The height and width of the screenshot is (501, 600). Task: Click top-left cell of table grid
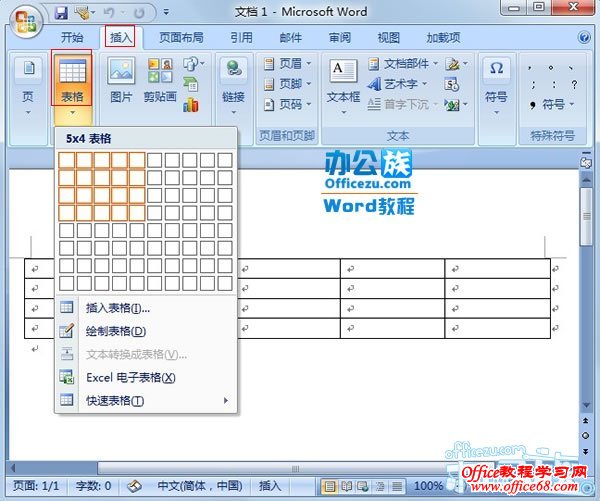click(67, 160)
